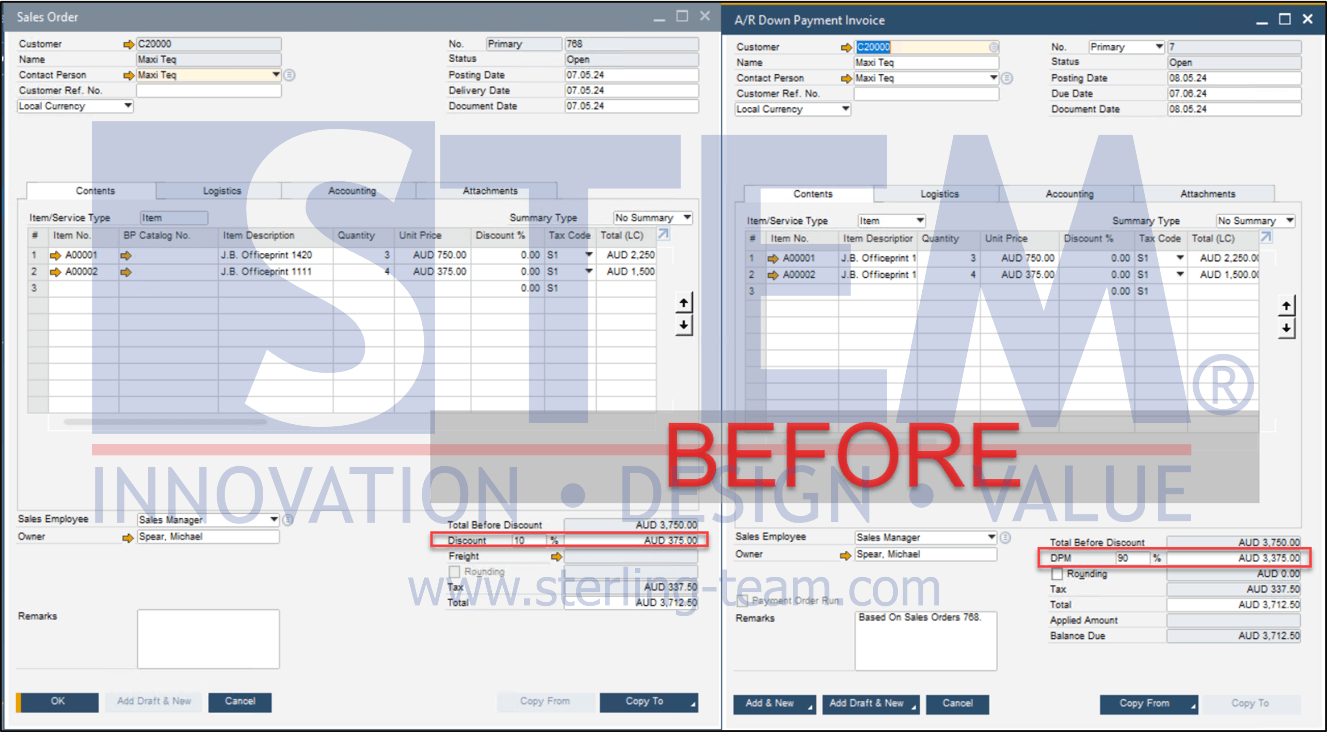Click DPM percent field showing 90
Viewport: 1327px width, 732px height.
pyautogui.click(x=1133, y=558)
